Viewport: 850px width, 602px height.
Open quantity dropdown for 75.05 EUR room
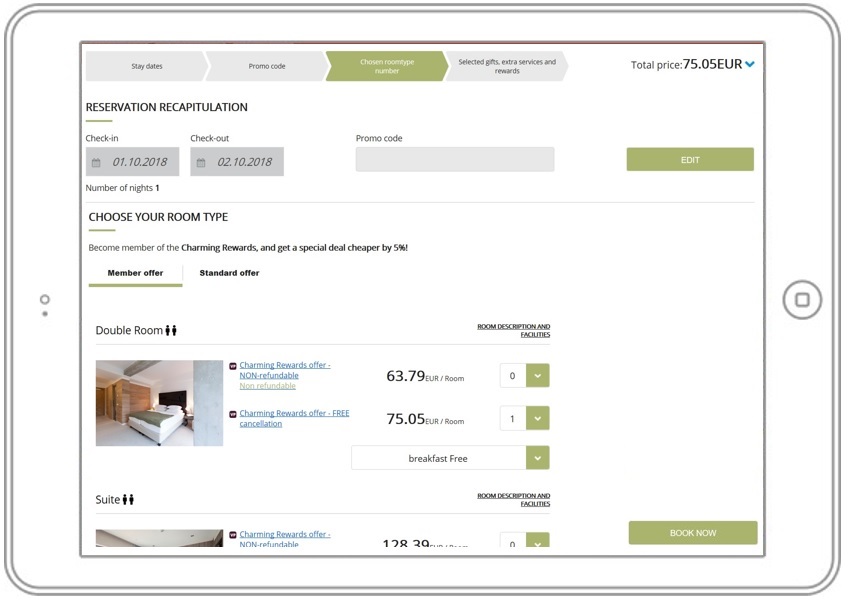point(537,419)
